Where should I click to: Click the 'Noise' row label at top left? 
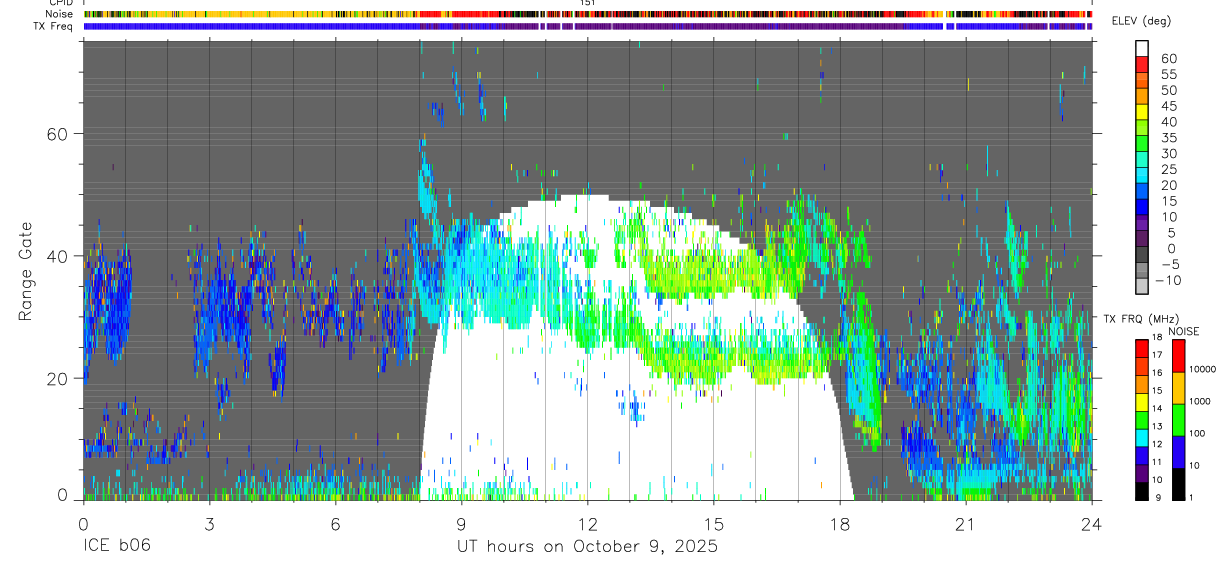[x=59, y=14]
